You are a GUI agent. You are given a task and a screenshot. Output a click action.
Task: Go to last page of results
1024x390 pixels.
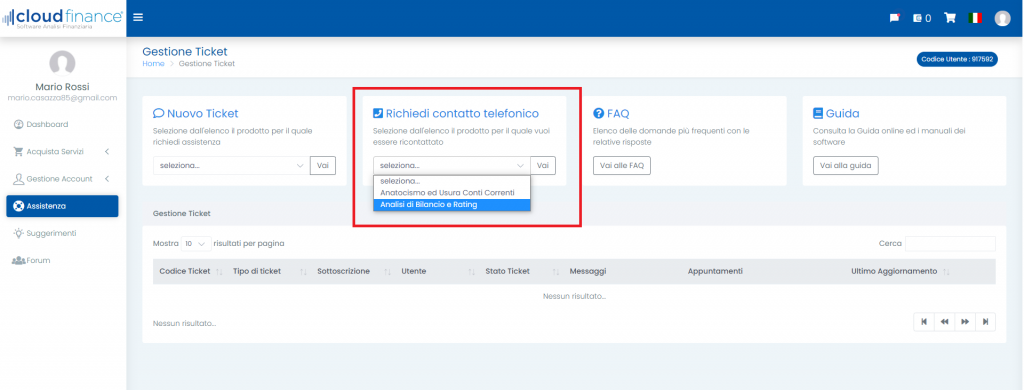pyautogui.click(x=985, y=321)
